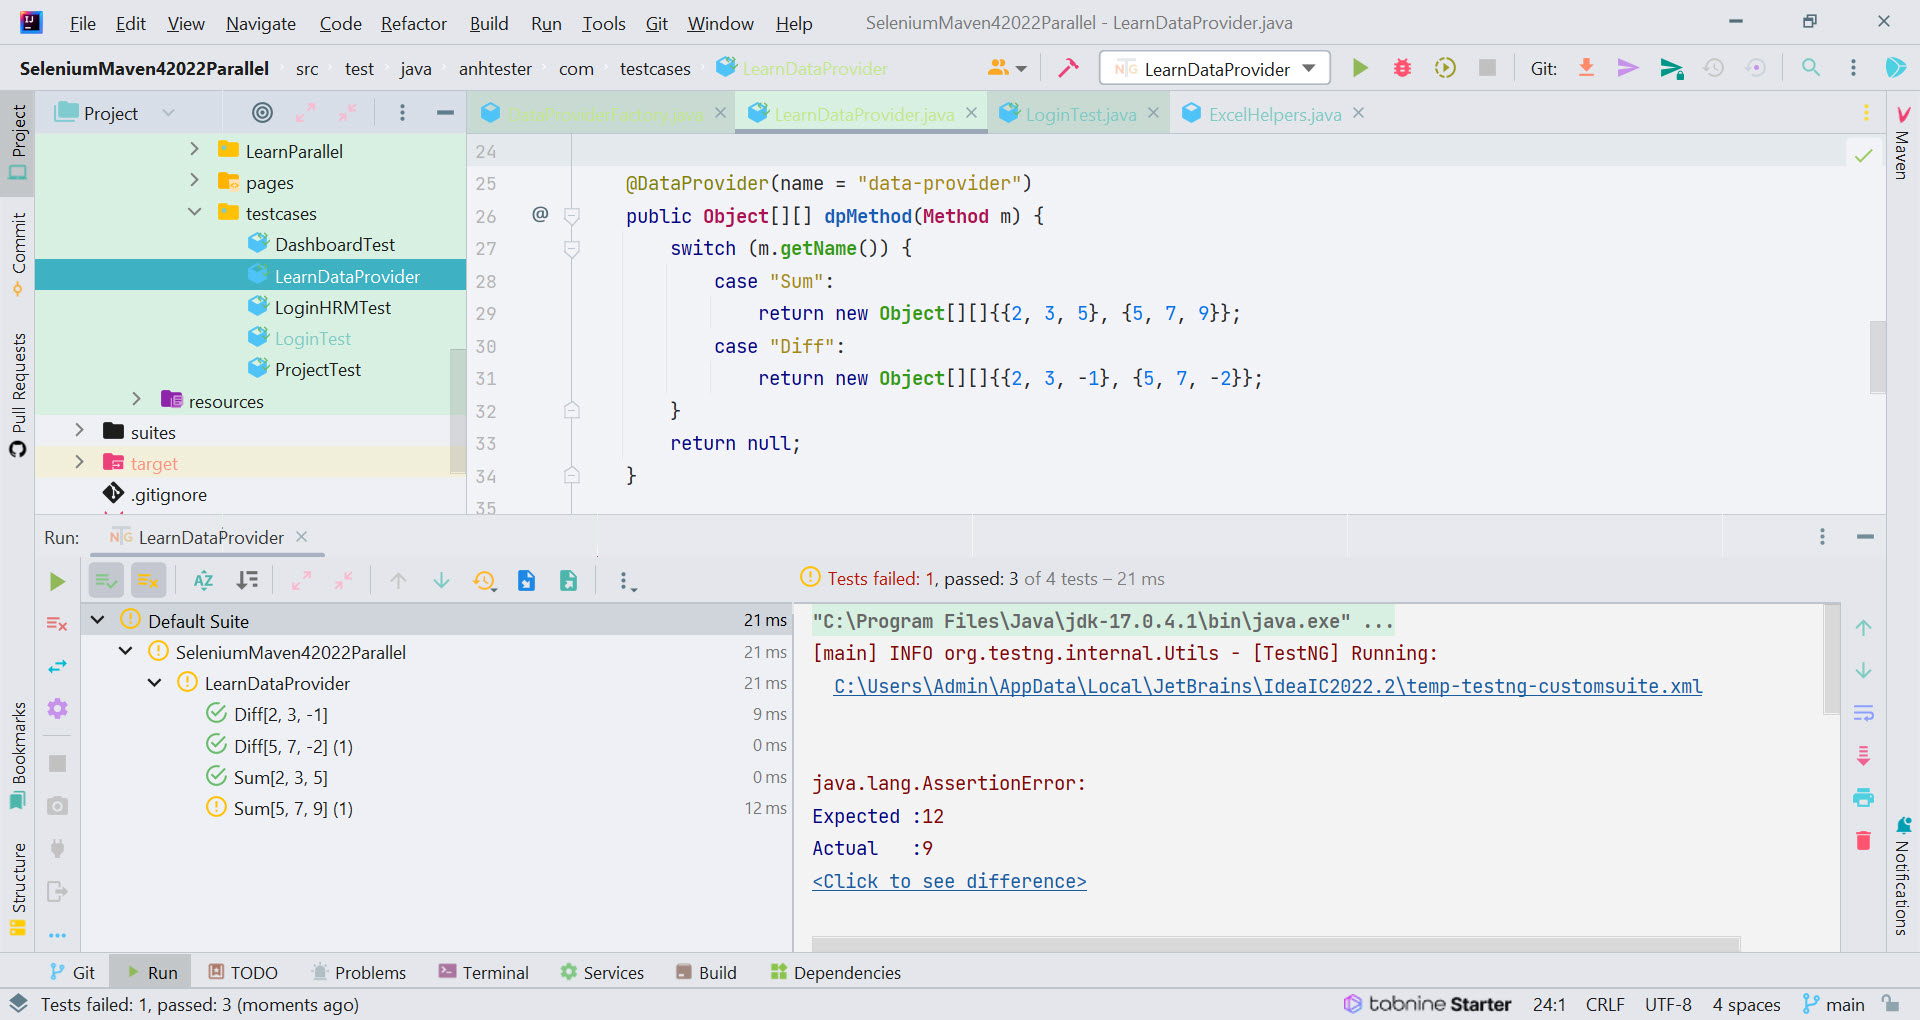Viewport: 1920px width, 1020px height.
Task: Expand the LearnParallel folder
Action: click(x=194, y=150)
